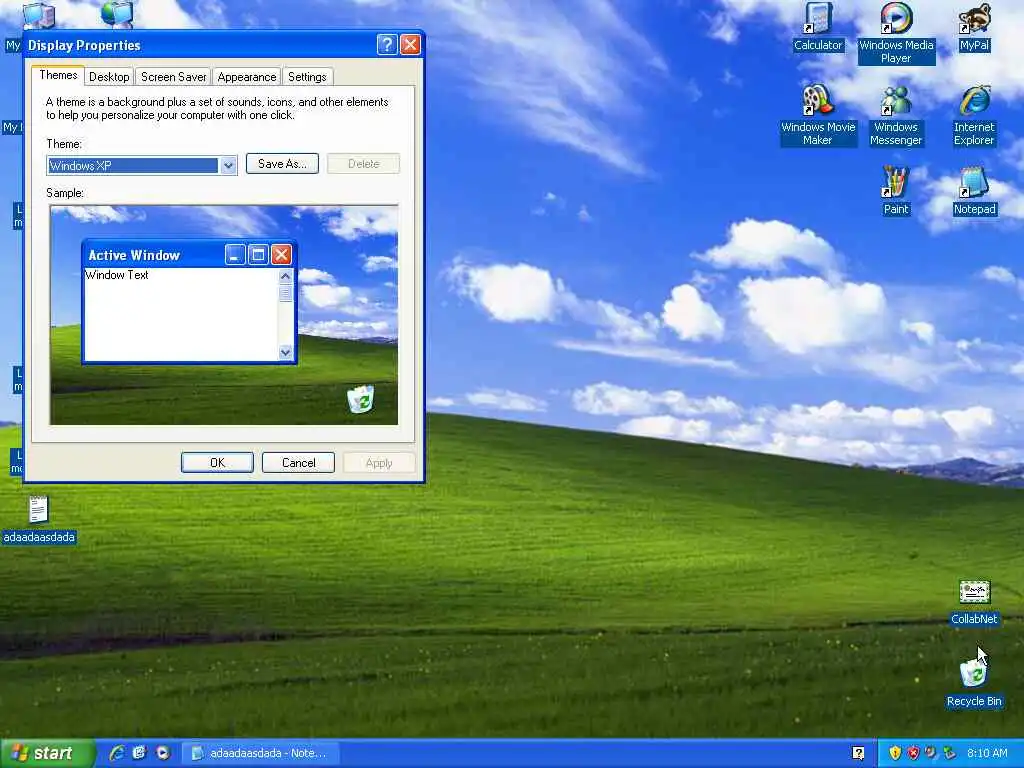Expand the Theme dropdown arrow
The image size is (1024, 768).
(x=228, y=165)
